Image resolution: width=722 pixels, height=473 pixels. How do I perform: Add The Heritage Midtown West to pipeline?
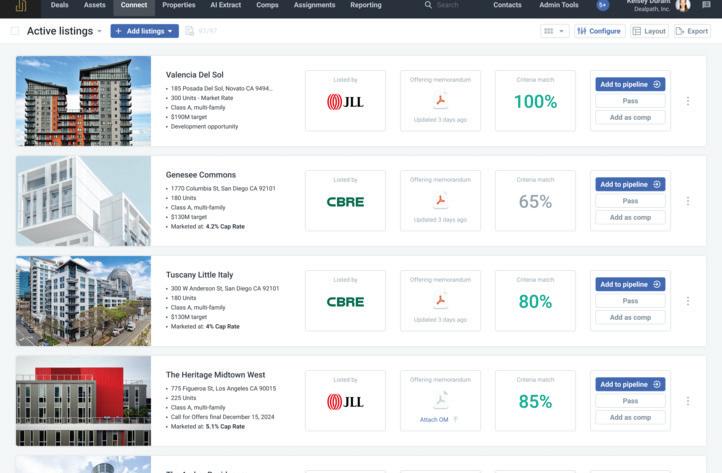coord(630,384)
